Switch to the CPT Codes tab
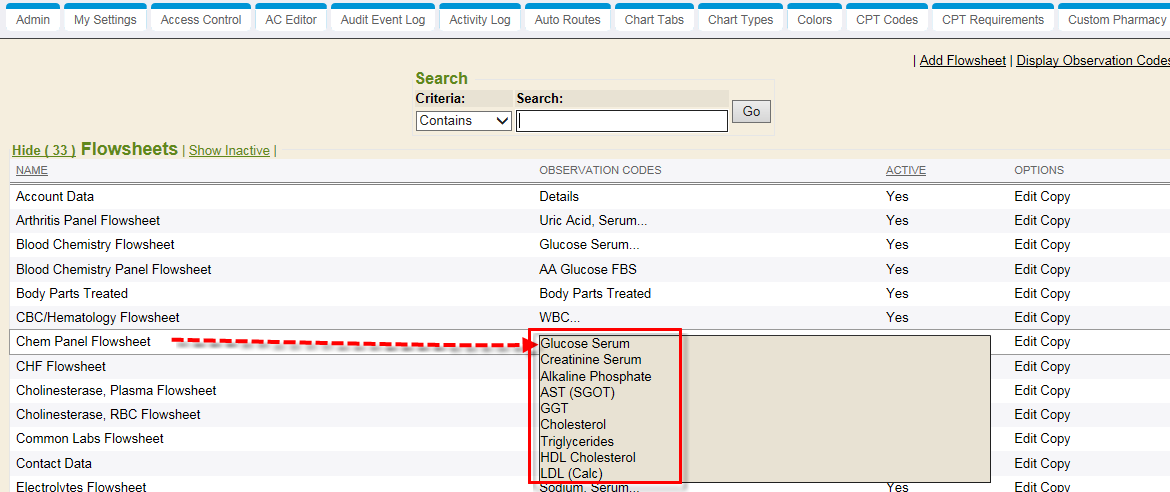The image size is (1170, 492). [886, 20]
